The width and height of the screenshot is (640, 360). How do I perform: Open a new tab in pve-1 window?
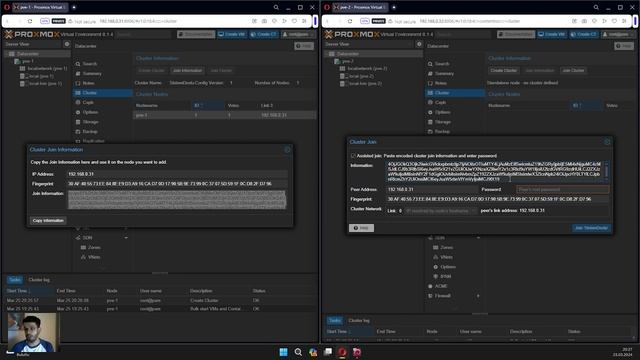click(x=74, y=7)
